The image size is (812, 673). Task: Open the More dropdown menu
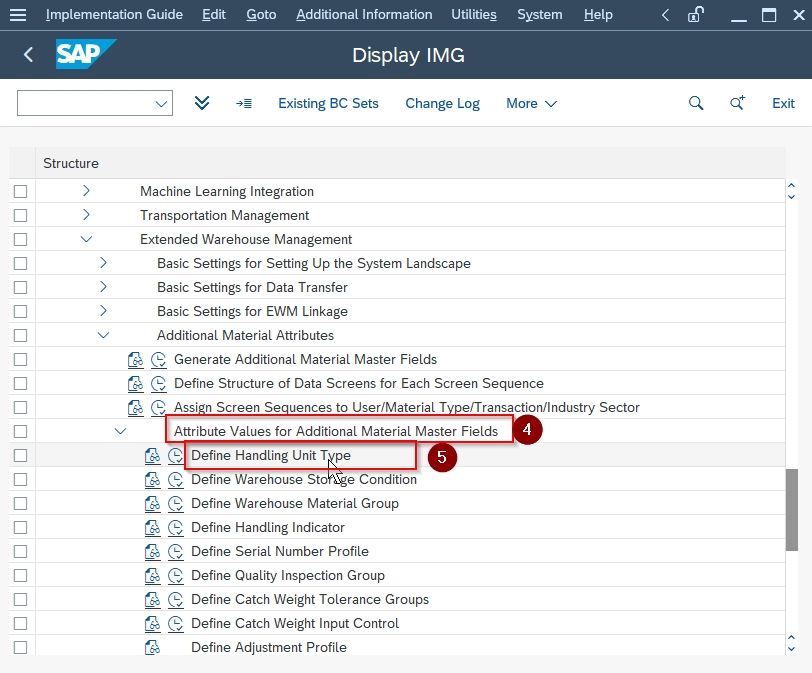coord(531,104)
